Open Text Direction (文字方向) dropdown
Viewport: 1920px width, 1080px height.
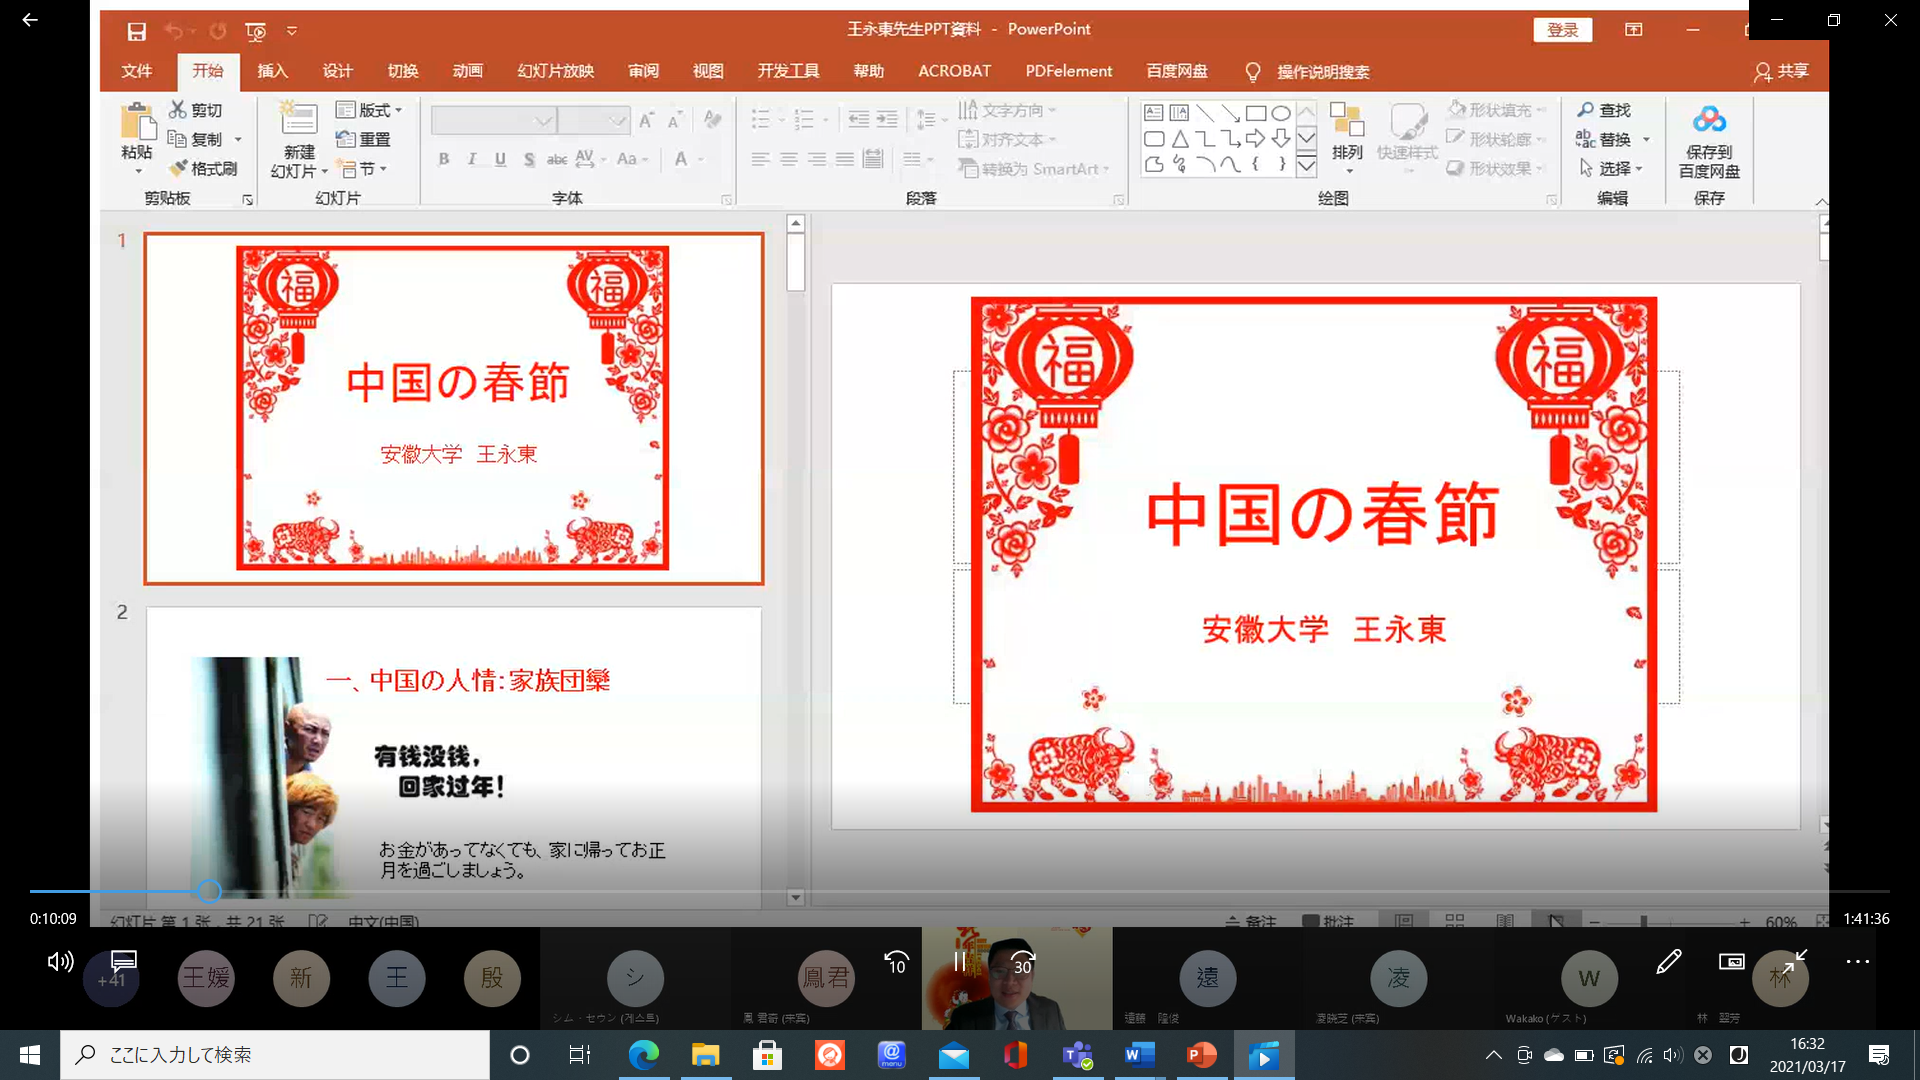tap(1007, 110)
